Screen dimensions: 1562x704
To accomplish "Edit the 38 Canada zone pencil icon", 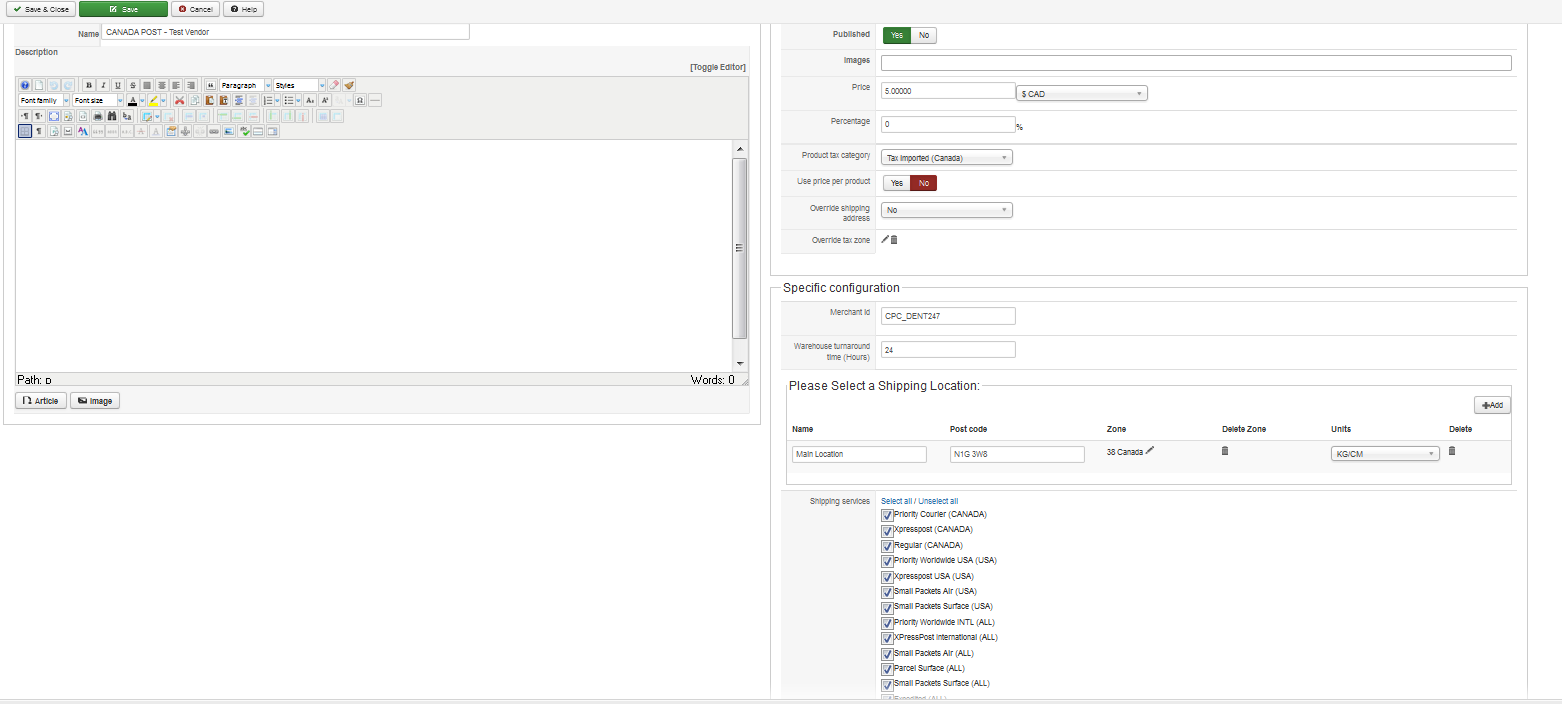I will [x=1150, y=451].
